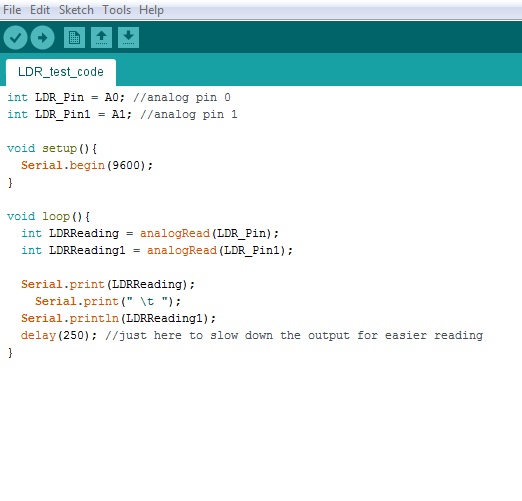Select the LDR_test_code tab
522x501 pixels.
pos(61,72)
